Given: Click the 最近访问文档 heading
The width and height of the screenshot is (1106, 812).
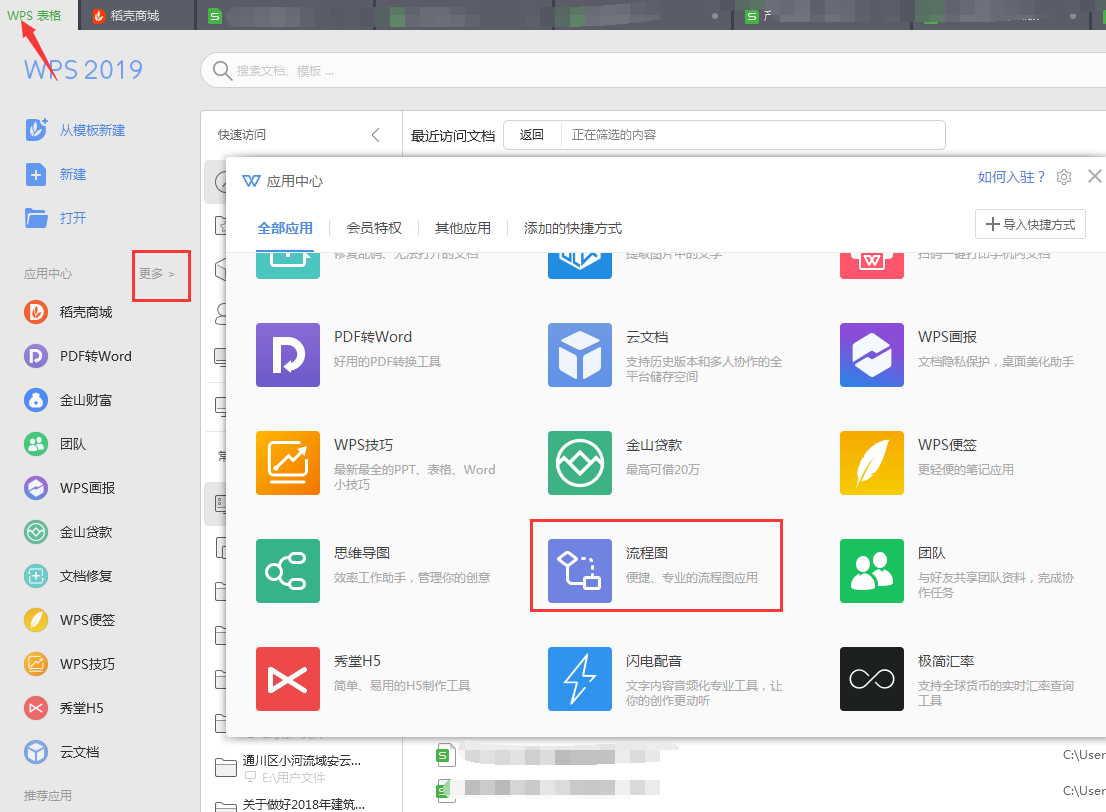Looking at the screenshot, I should point(453,136).
